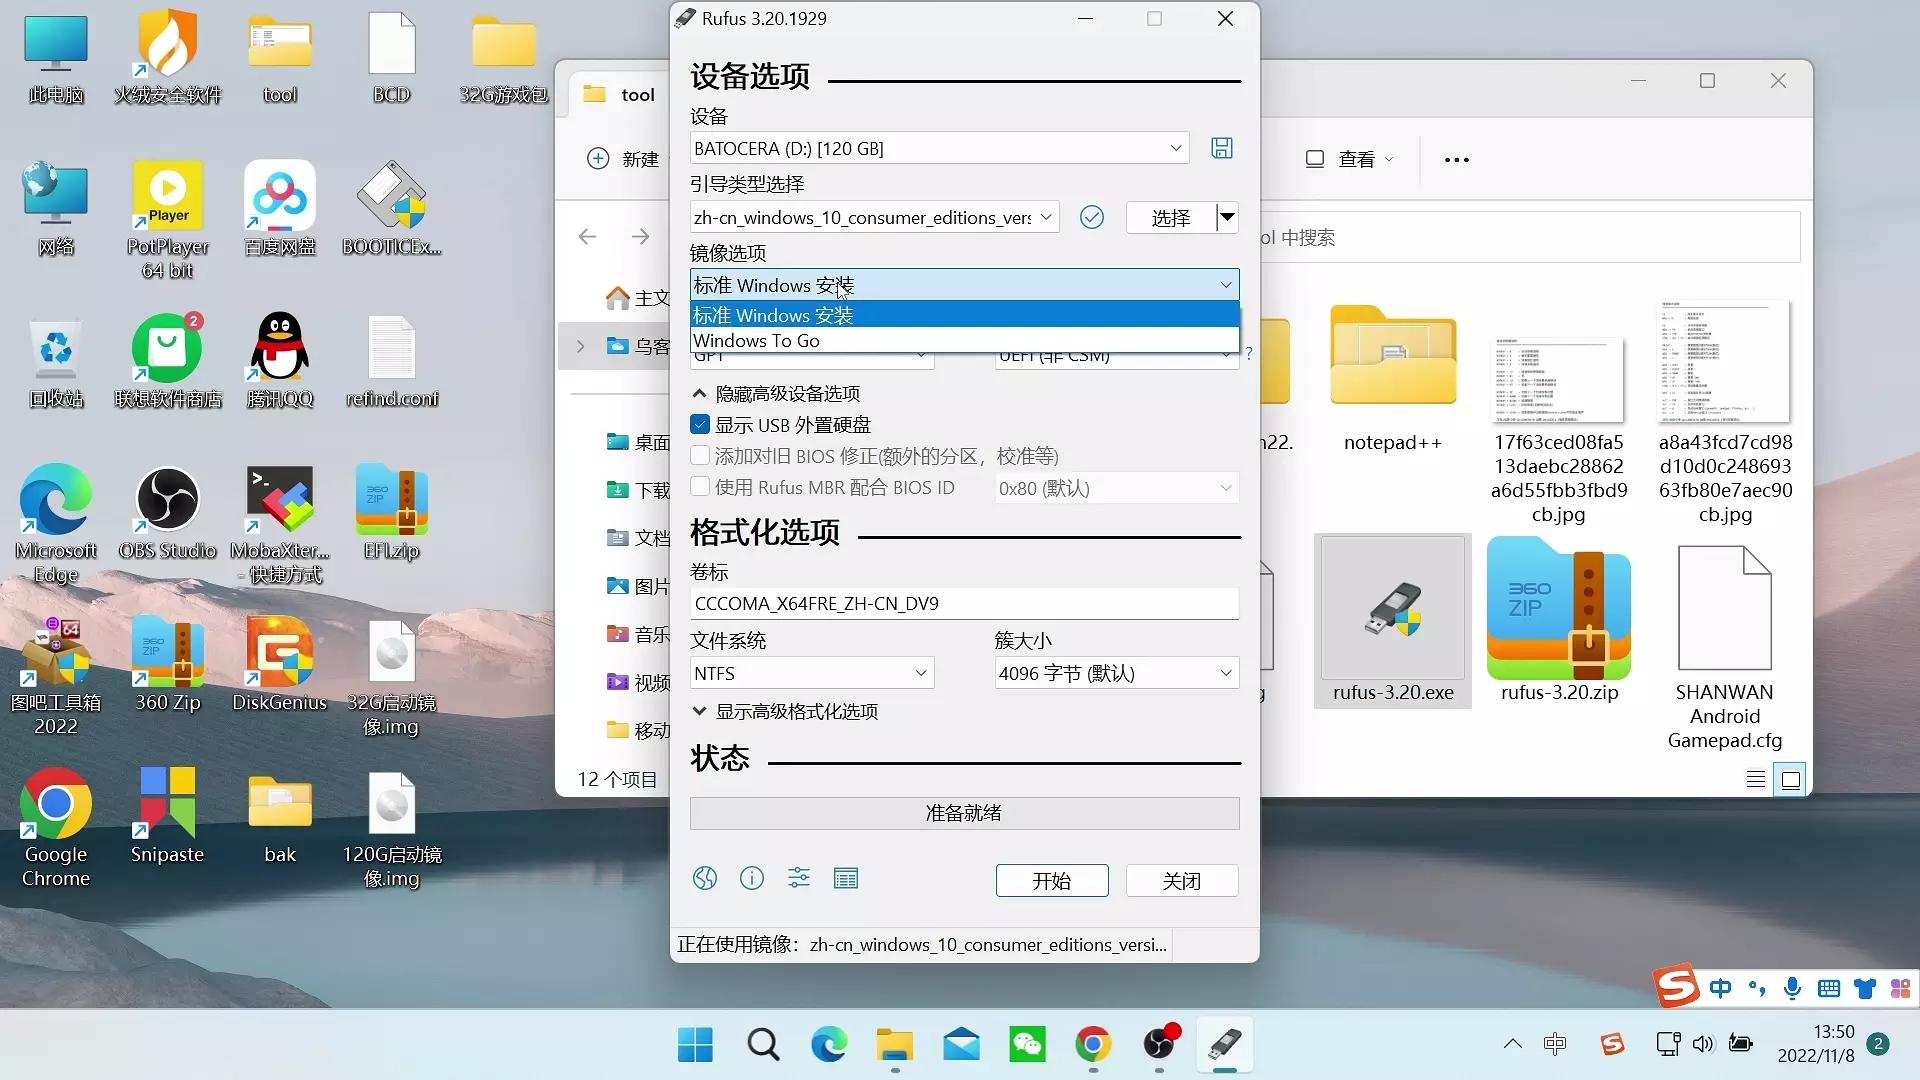Save device to disk image icon
The width and height of the screenshot is (1920, 1080).
[x=1222, y=147]
